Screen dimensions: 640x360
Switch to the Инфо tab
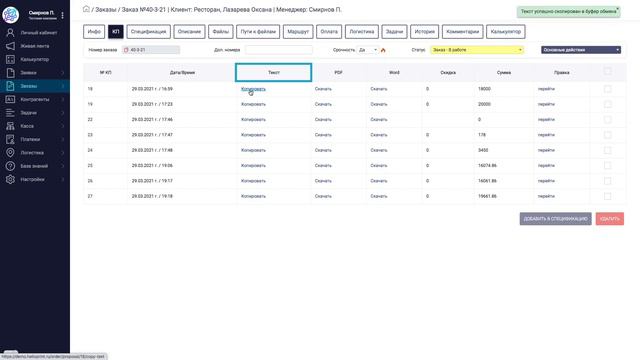(x=94, y=31)
